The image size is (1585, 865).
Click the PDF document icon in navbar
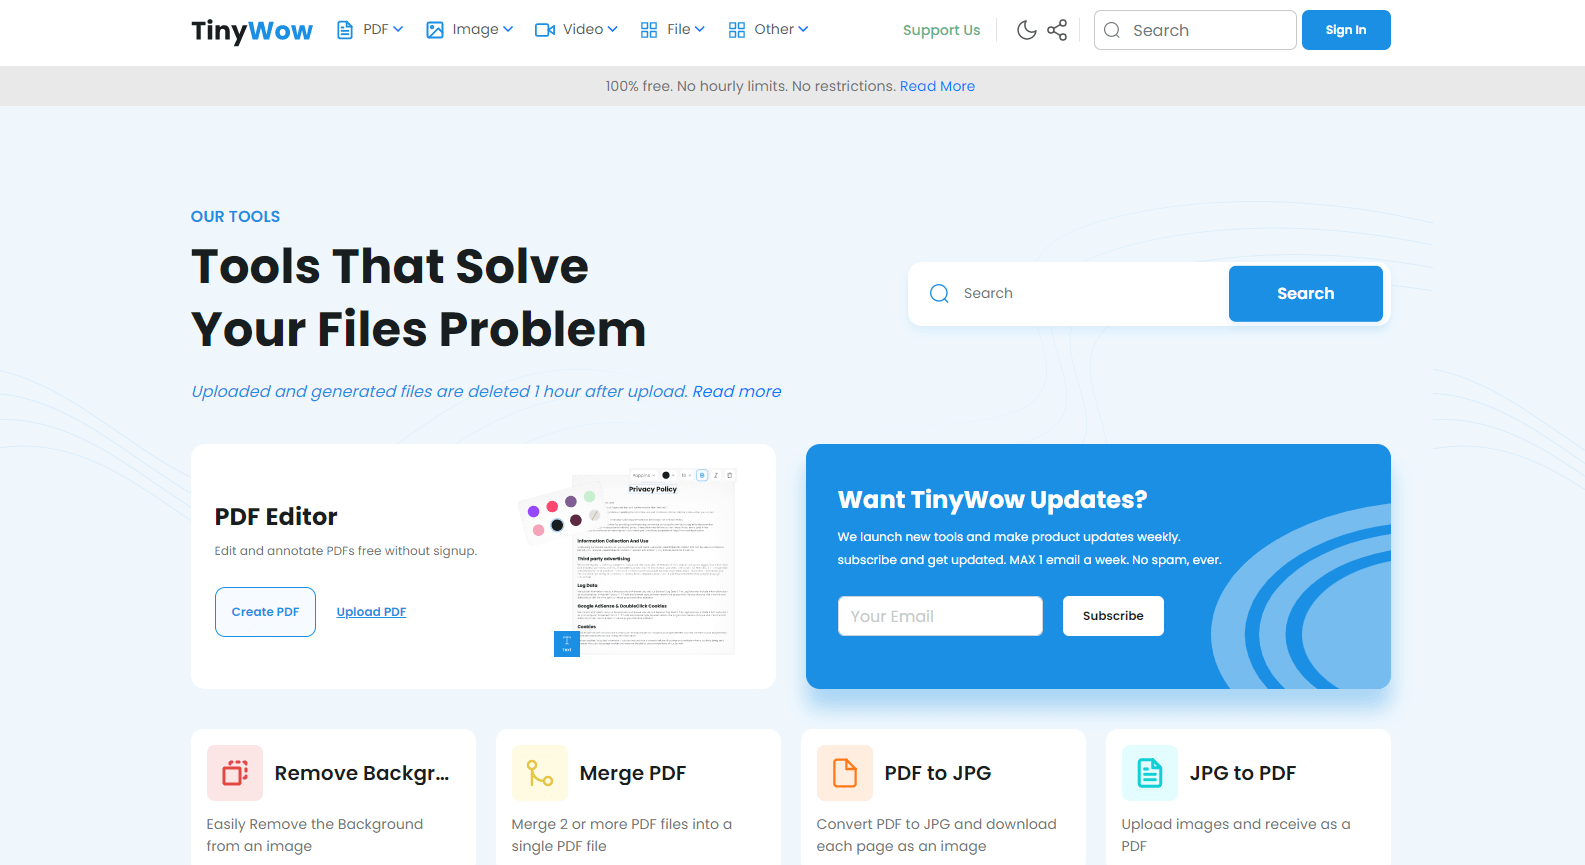point(345,30)
